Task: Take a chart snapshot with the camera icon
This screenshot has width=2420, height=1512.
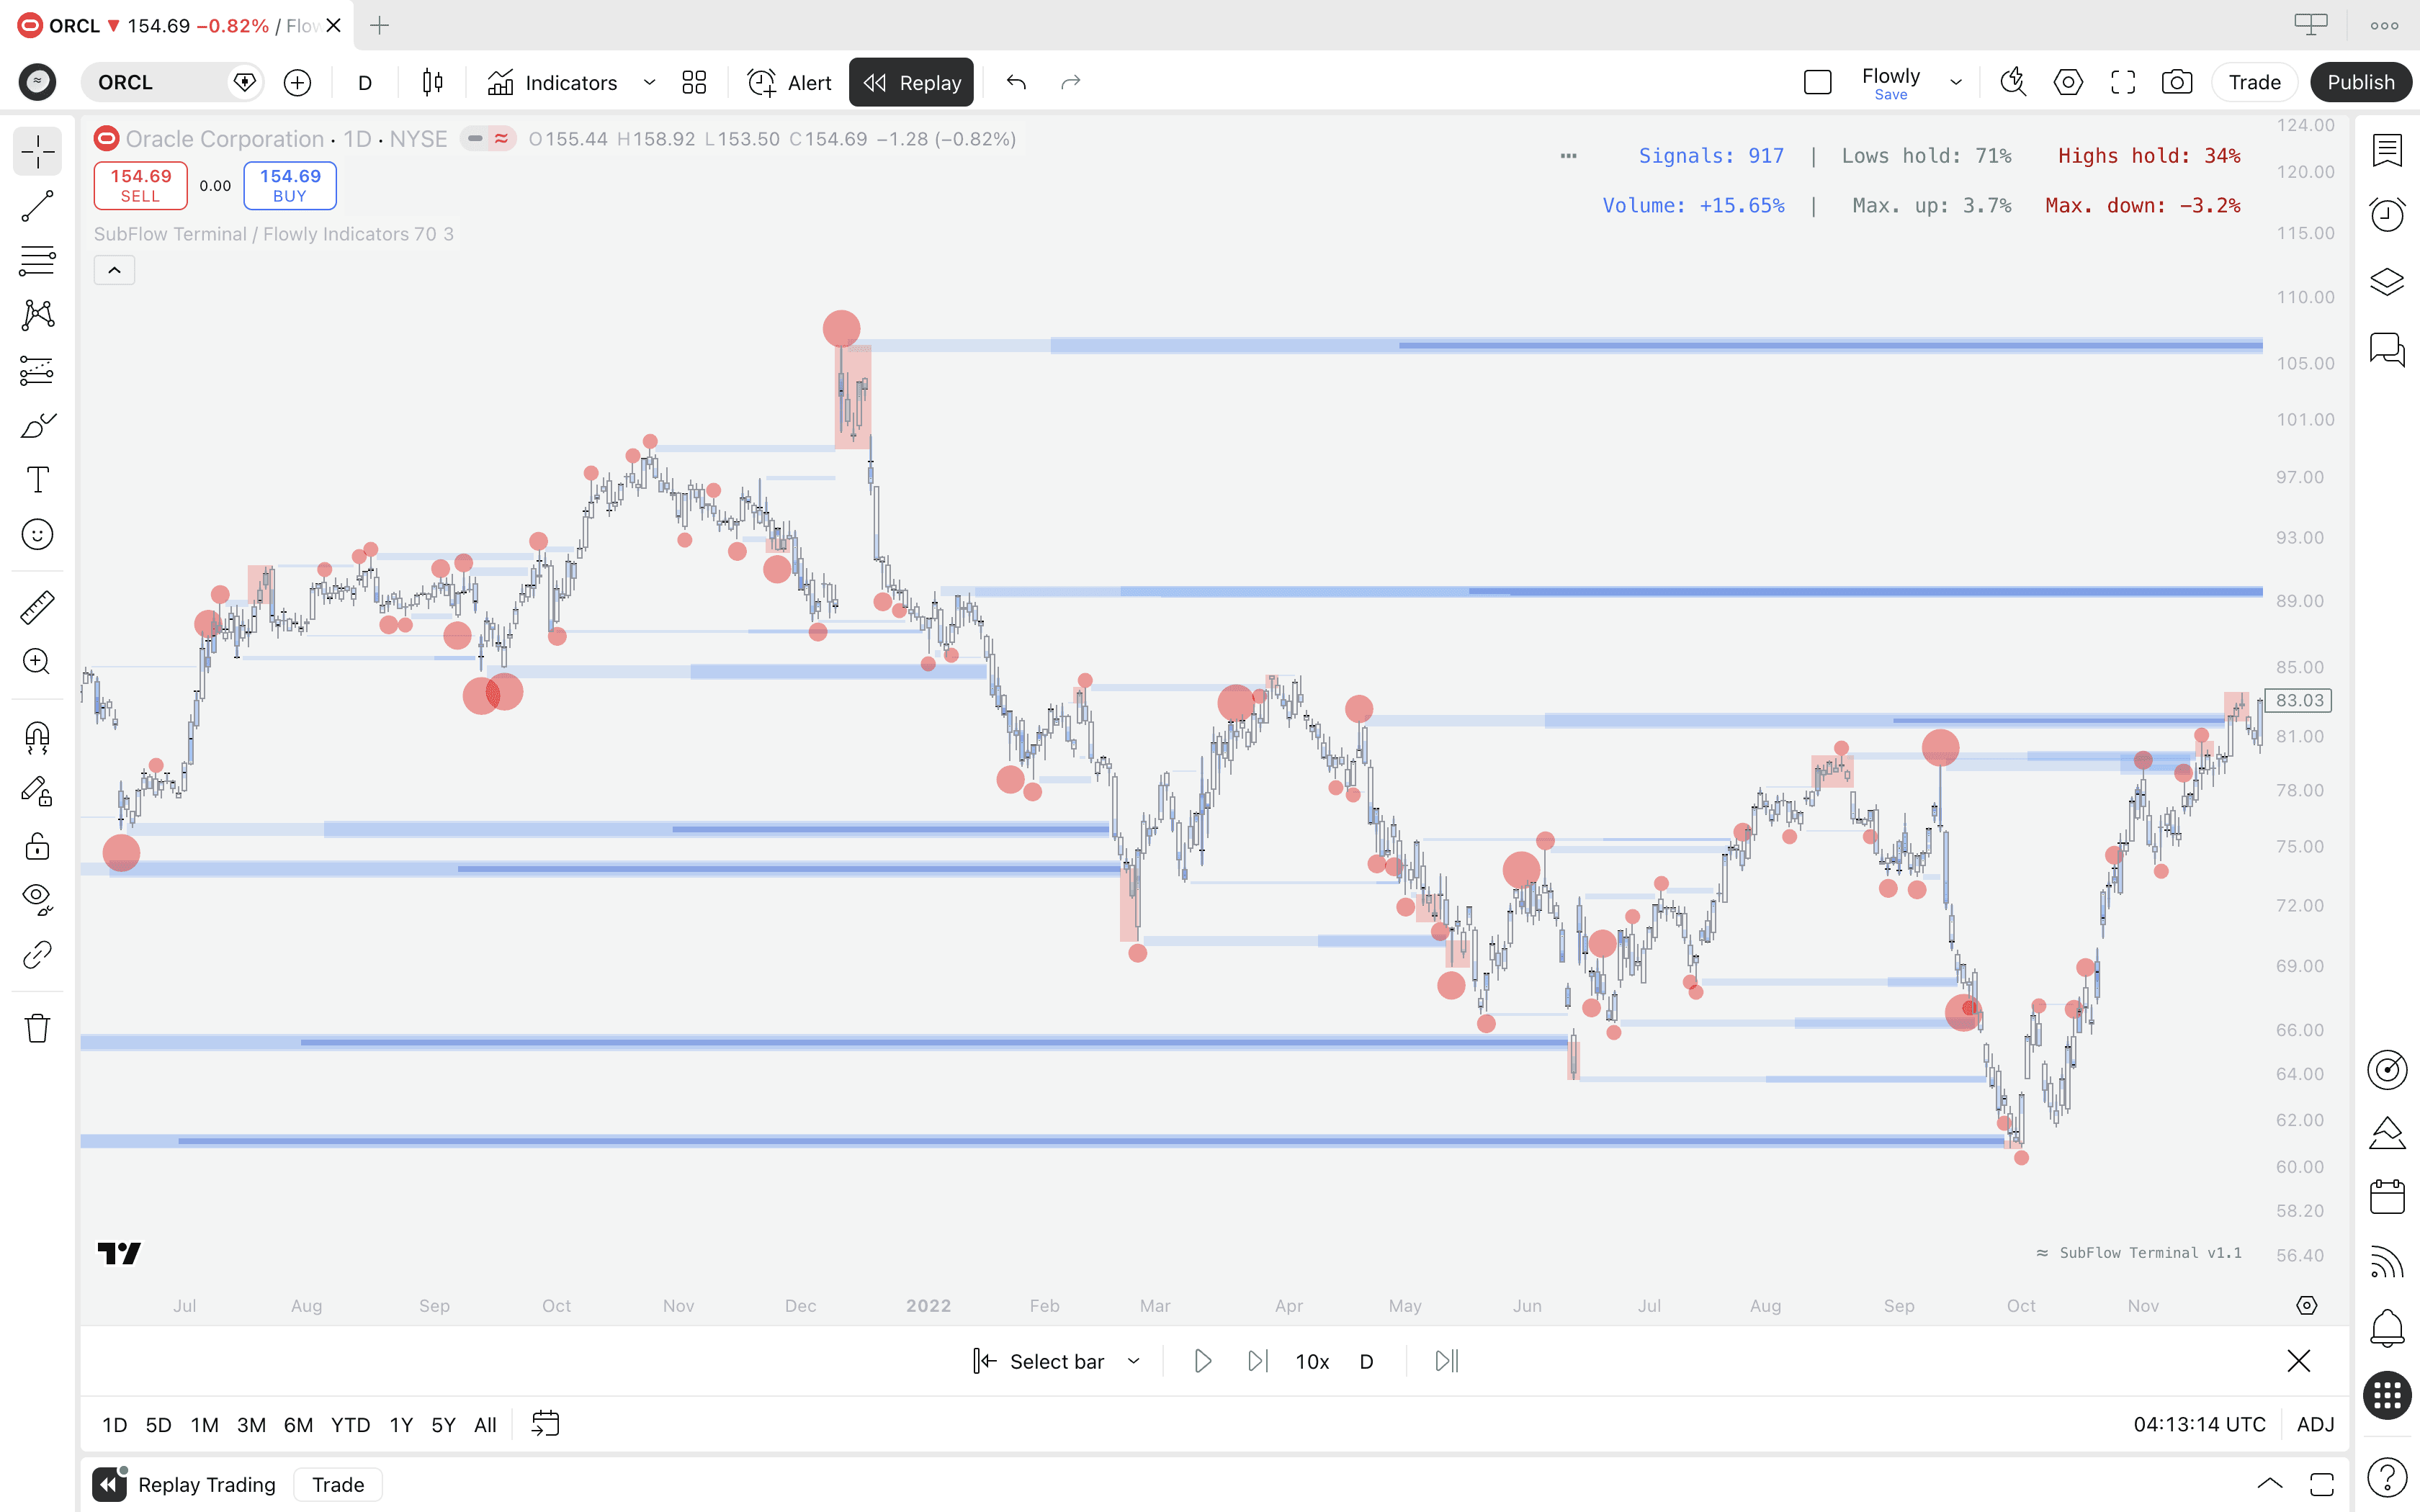Action: pyautogui.click(x=2176, y=82)
